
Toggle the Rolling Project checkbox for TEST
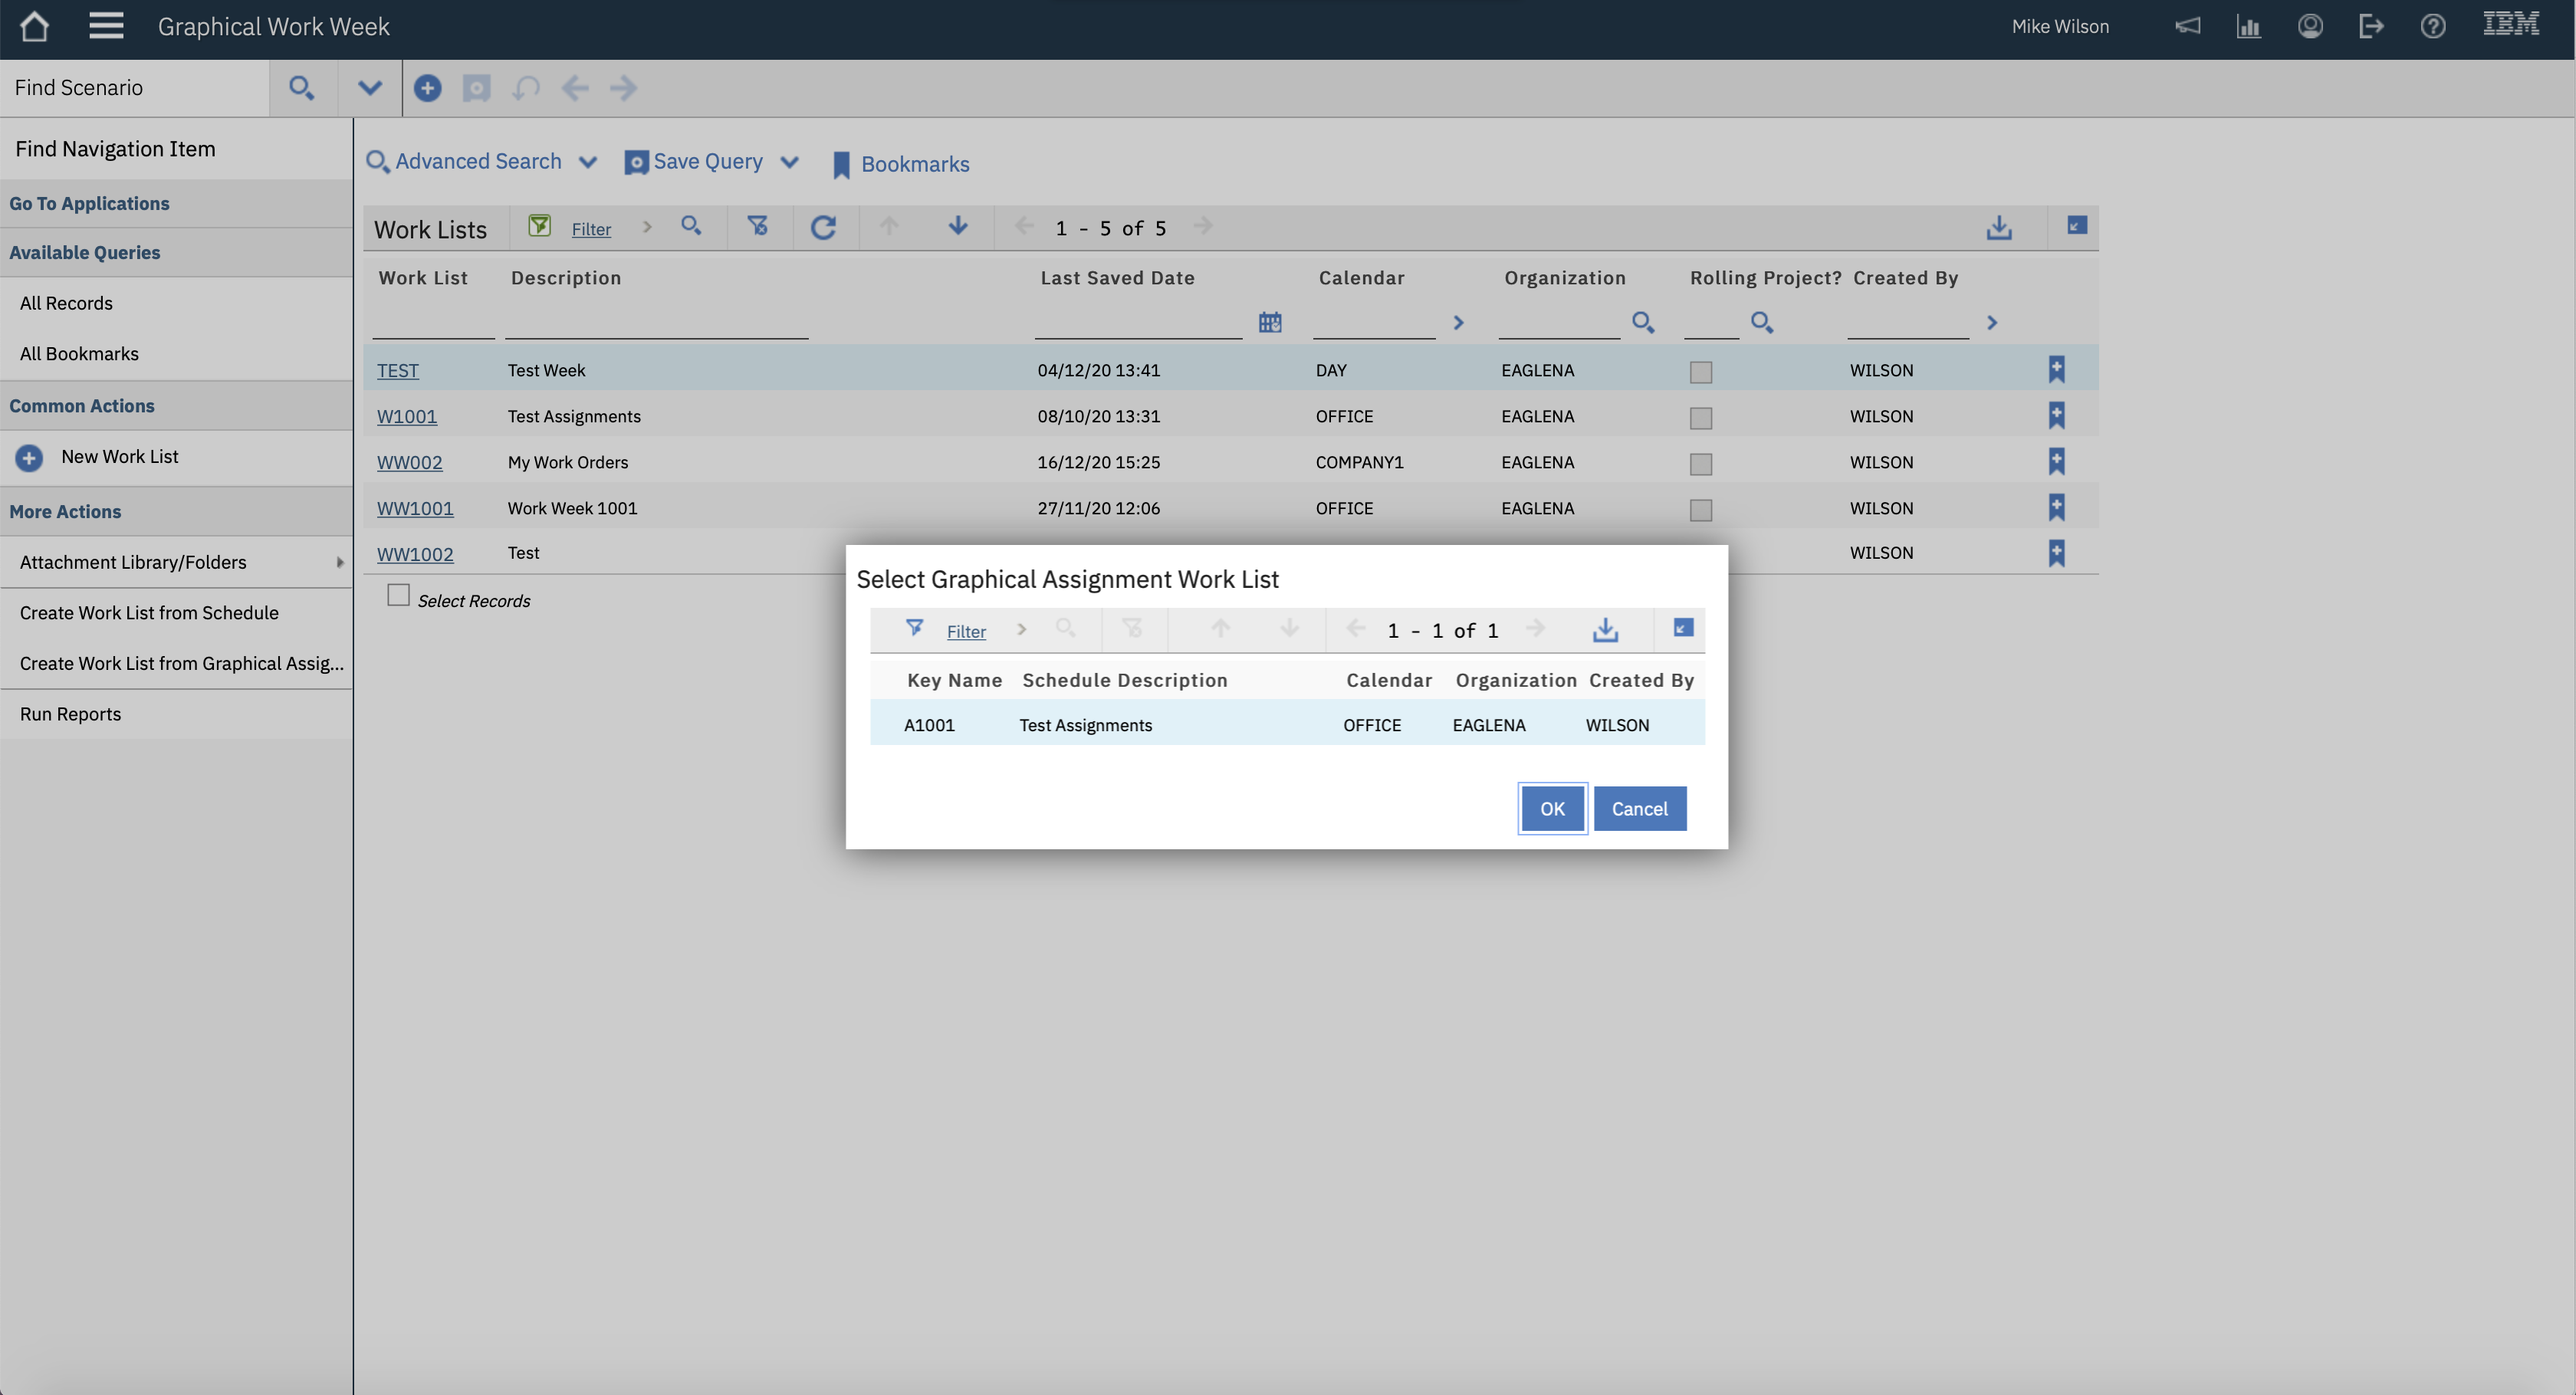click(x=1700, y=372)
